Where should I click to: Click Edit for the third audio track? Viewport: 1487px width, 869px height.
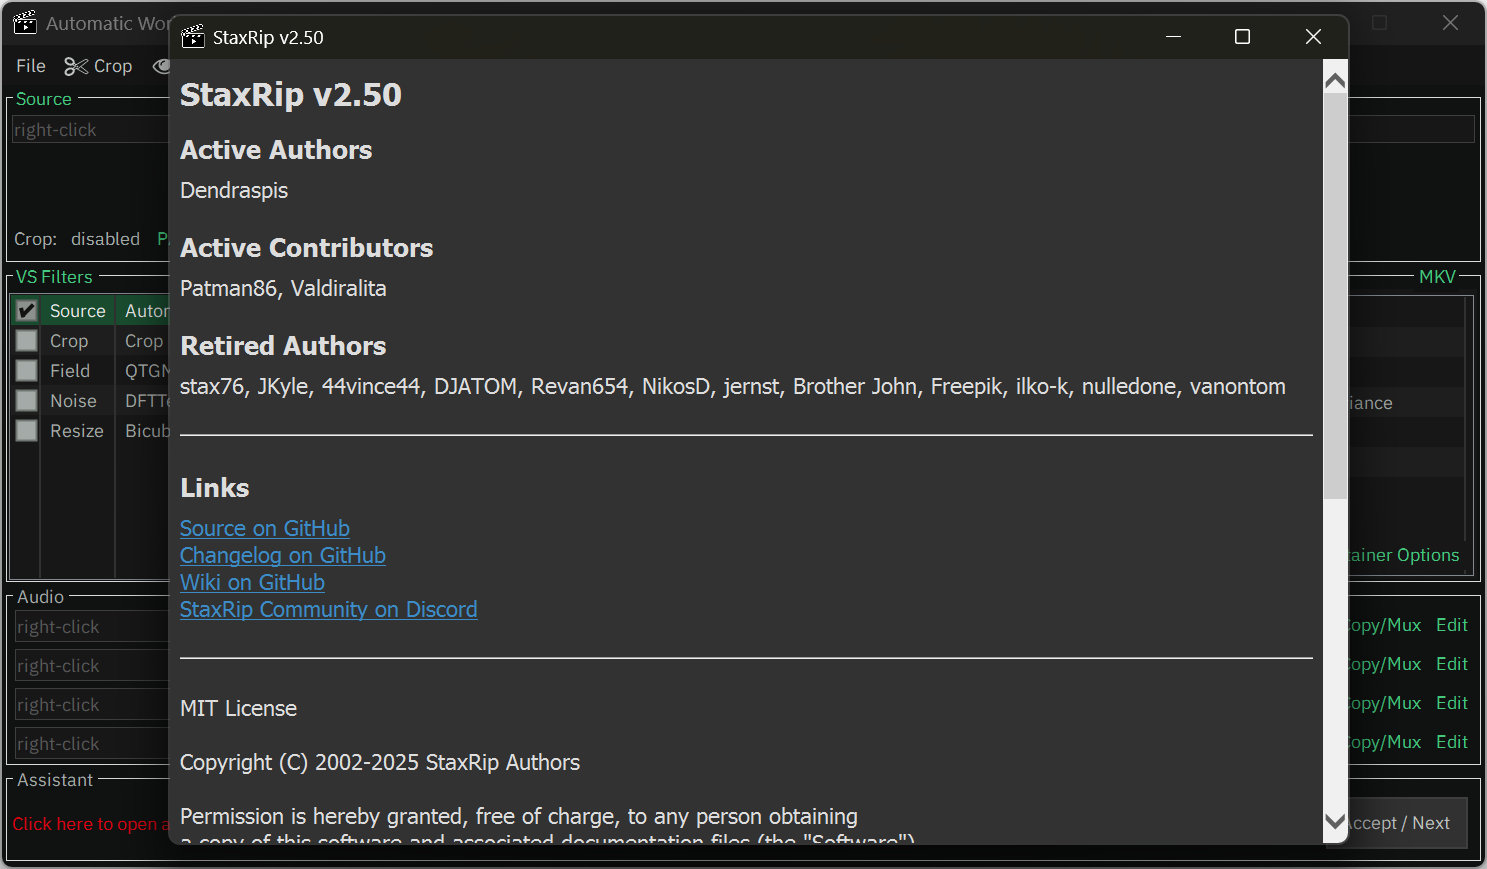coord(1452,703)
